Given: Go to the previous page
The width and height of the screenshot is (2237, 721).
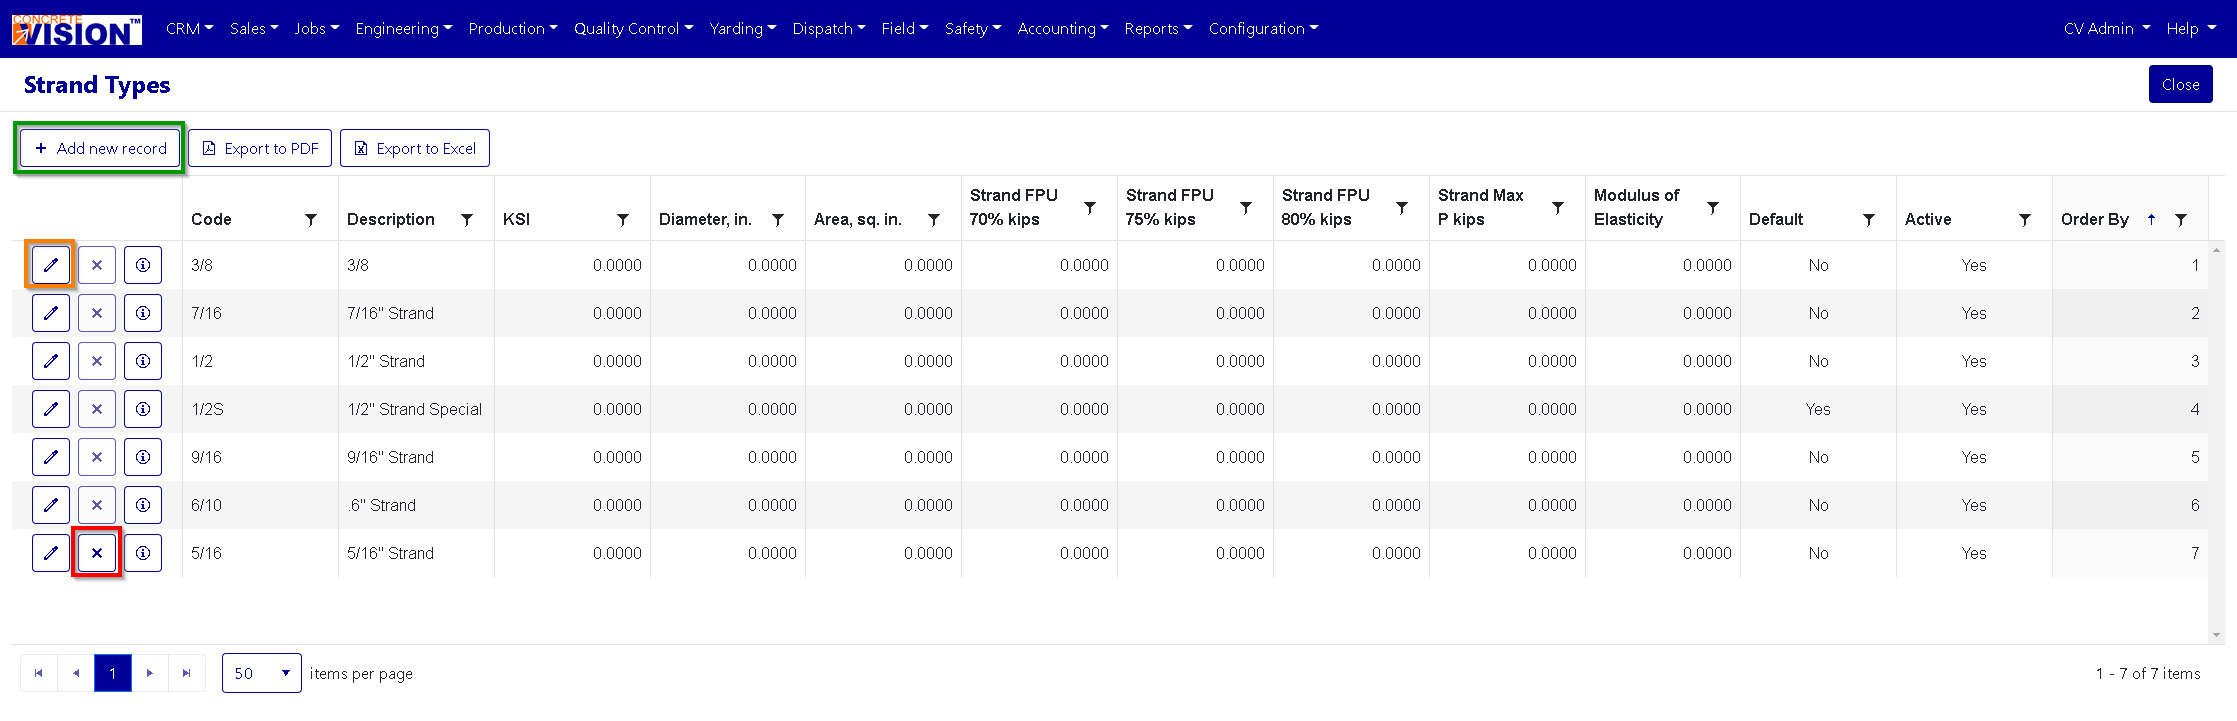Looking at the screenshot, I should (76, 673).
